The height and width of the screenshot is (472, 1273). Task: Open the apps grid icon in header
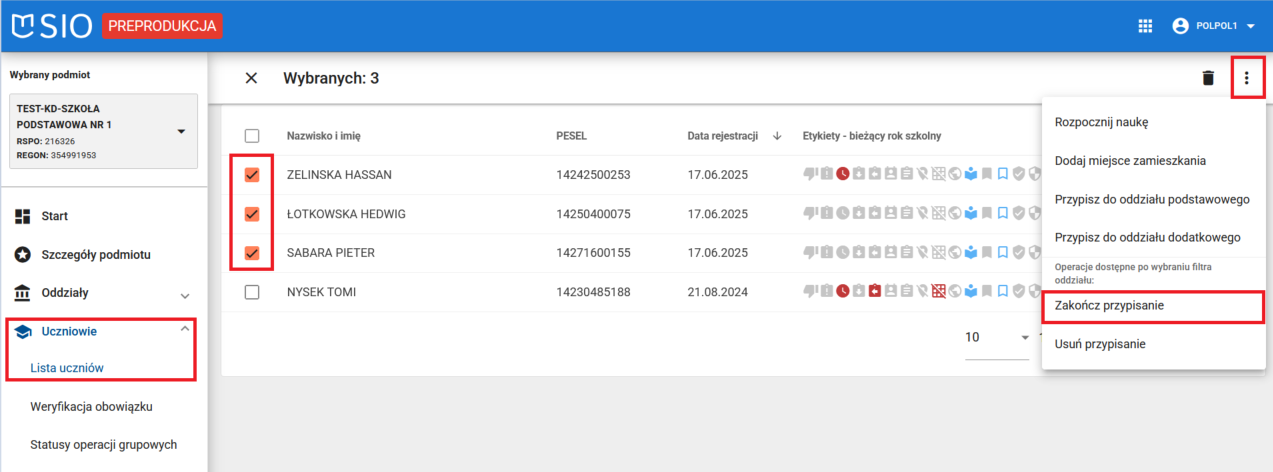pyautogui.click(x=1146, y=26)
